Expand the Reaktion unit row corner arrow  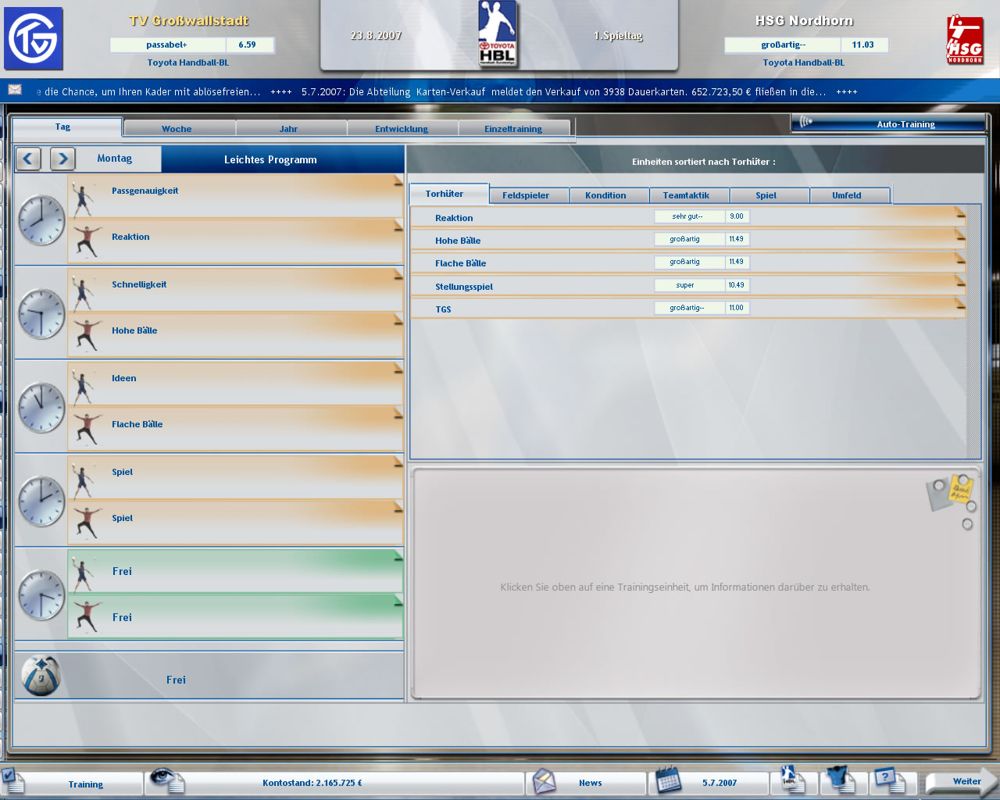[960, 211]
